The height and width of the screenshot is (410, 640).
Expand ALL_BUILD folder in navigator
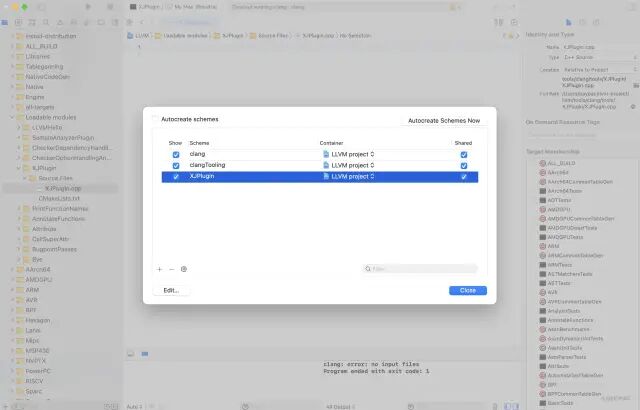point(12,47)
